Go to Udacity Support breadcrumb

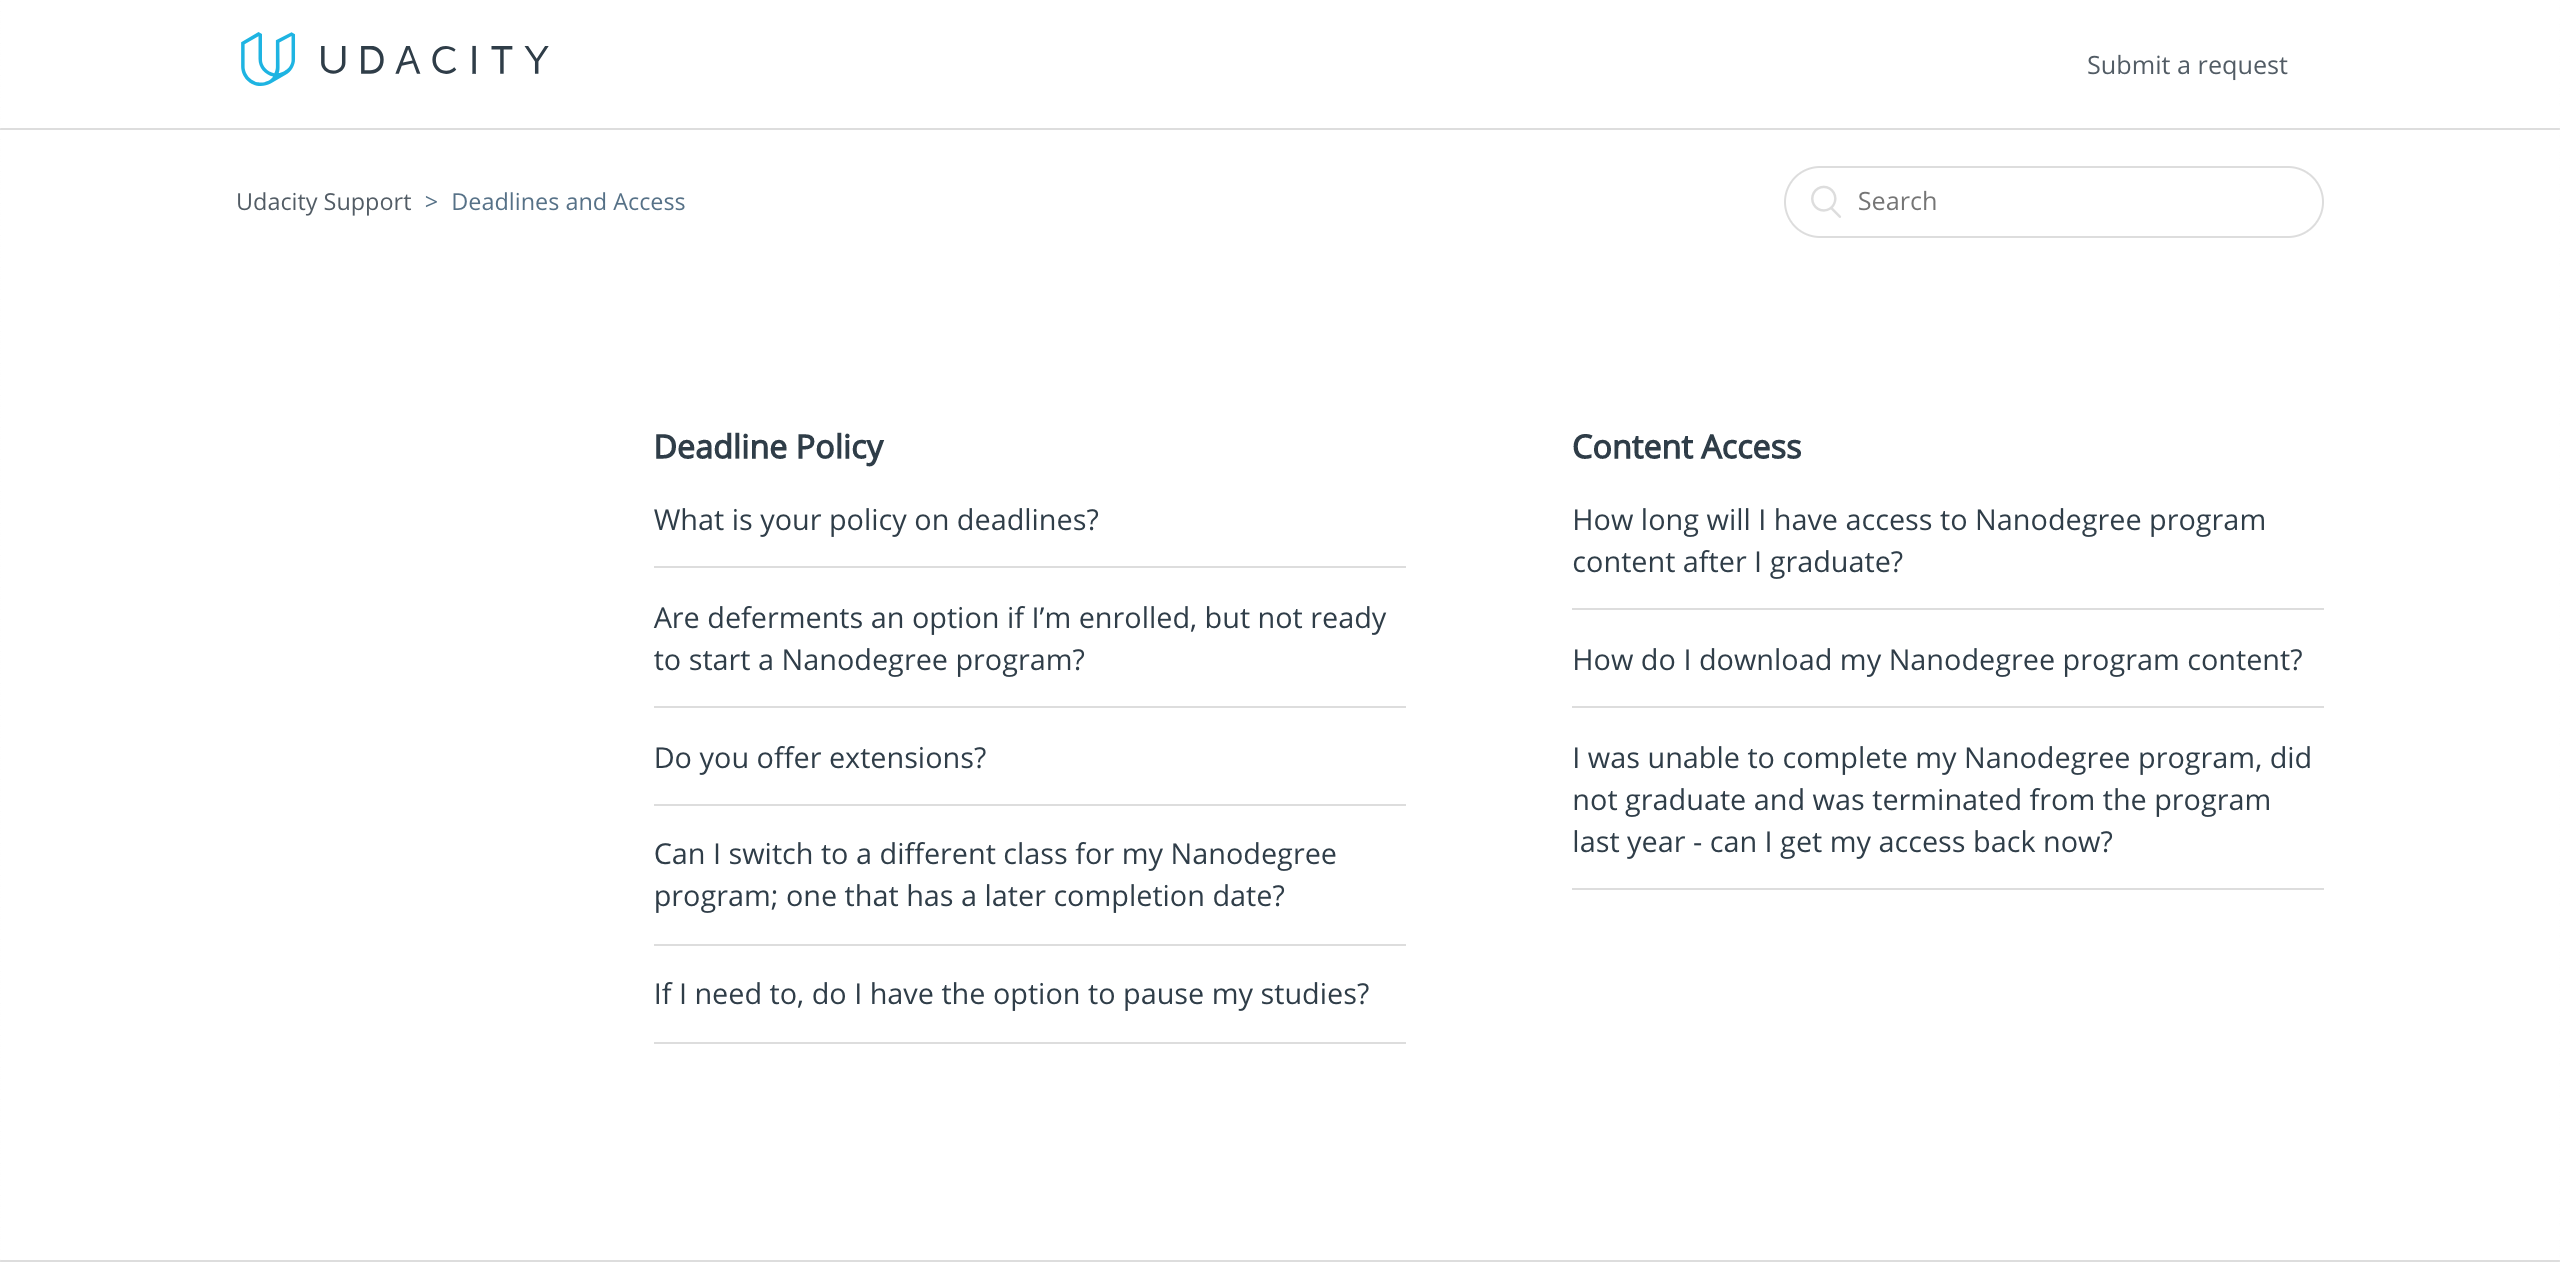click(323, 202)
